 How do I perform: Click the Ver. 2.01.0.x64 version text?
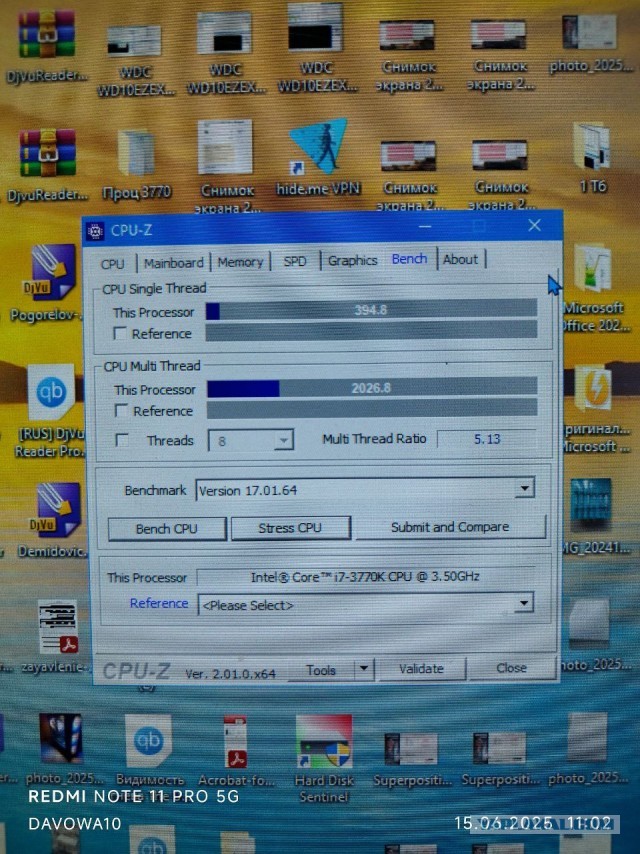(x=230, y=673)
